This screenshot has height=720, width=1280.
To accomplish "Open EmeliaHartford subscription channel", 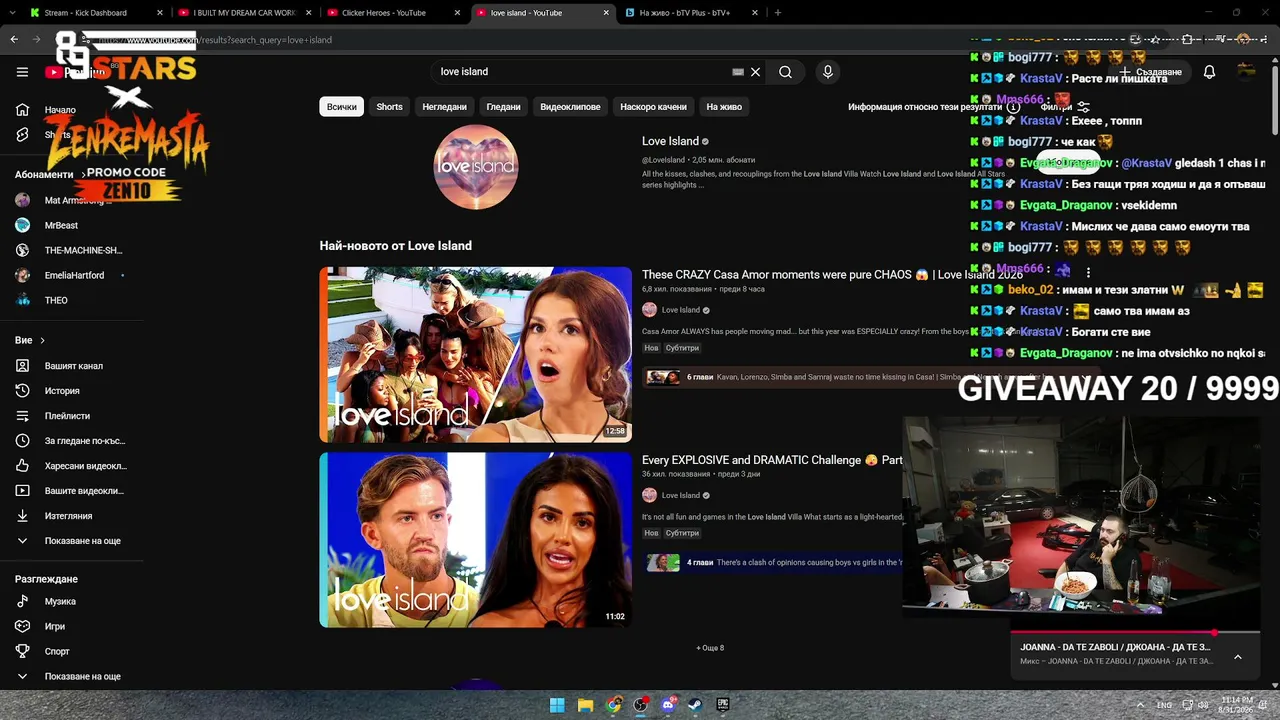I will coord(72,275).
